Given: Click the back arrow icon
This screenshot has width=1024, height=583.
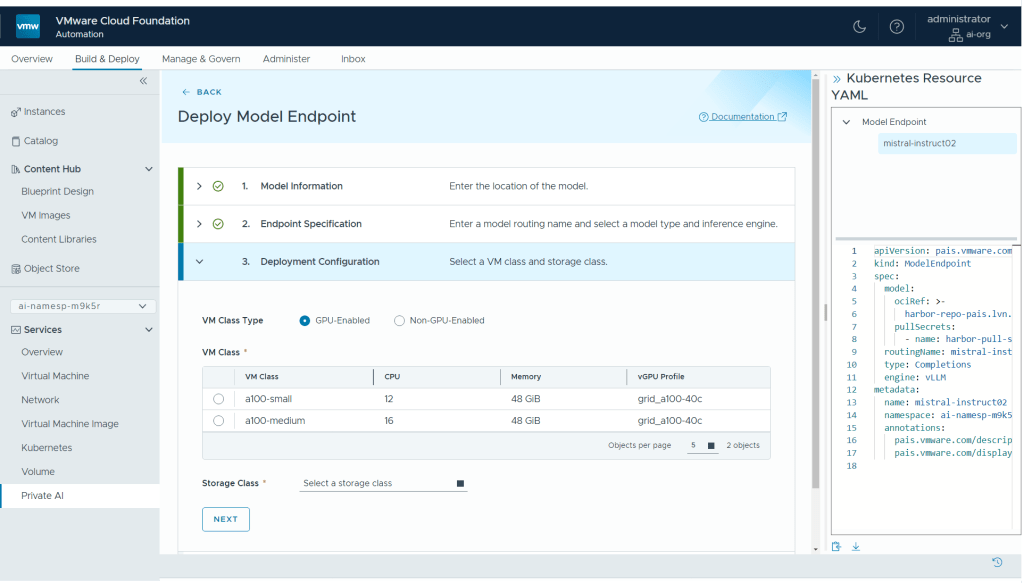Looking at the screenshot, I should click(x=186, y=92).
